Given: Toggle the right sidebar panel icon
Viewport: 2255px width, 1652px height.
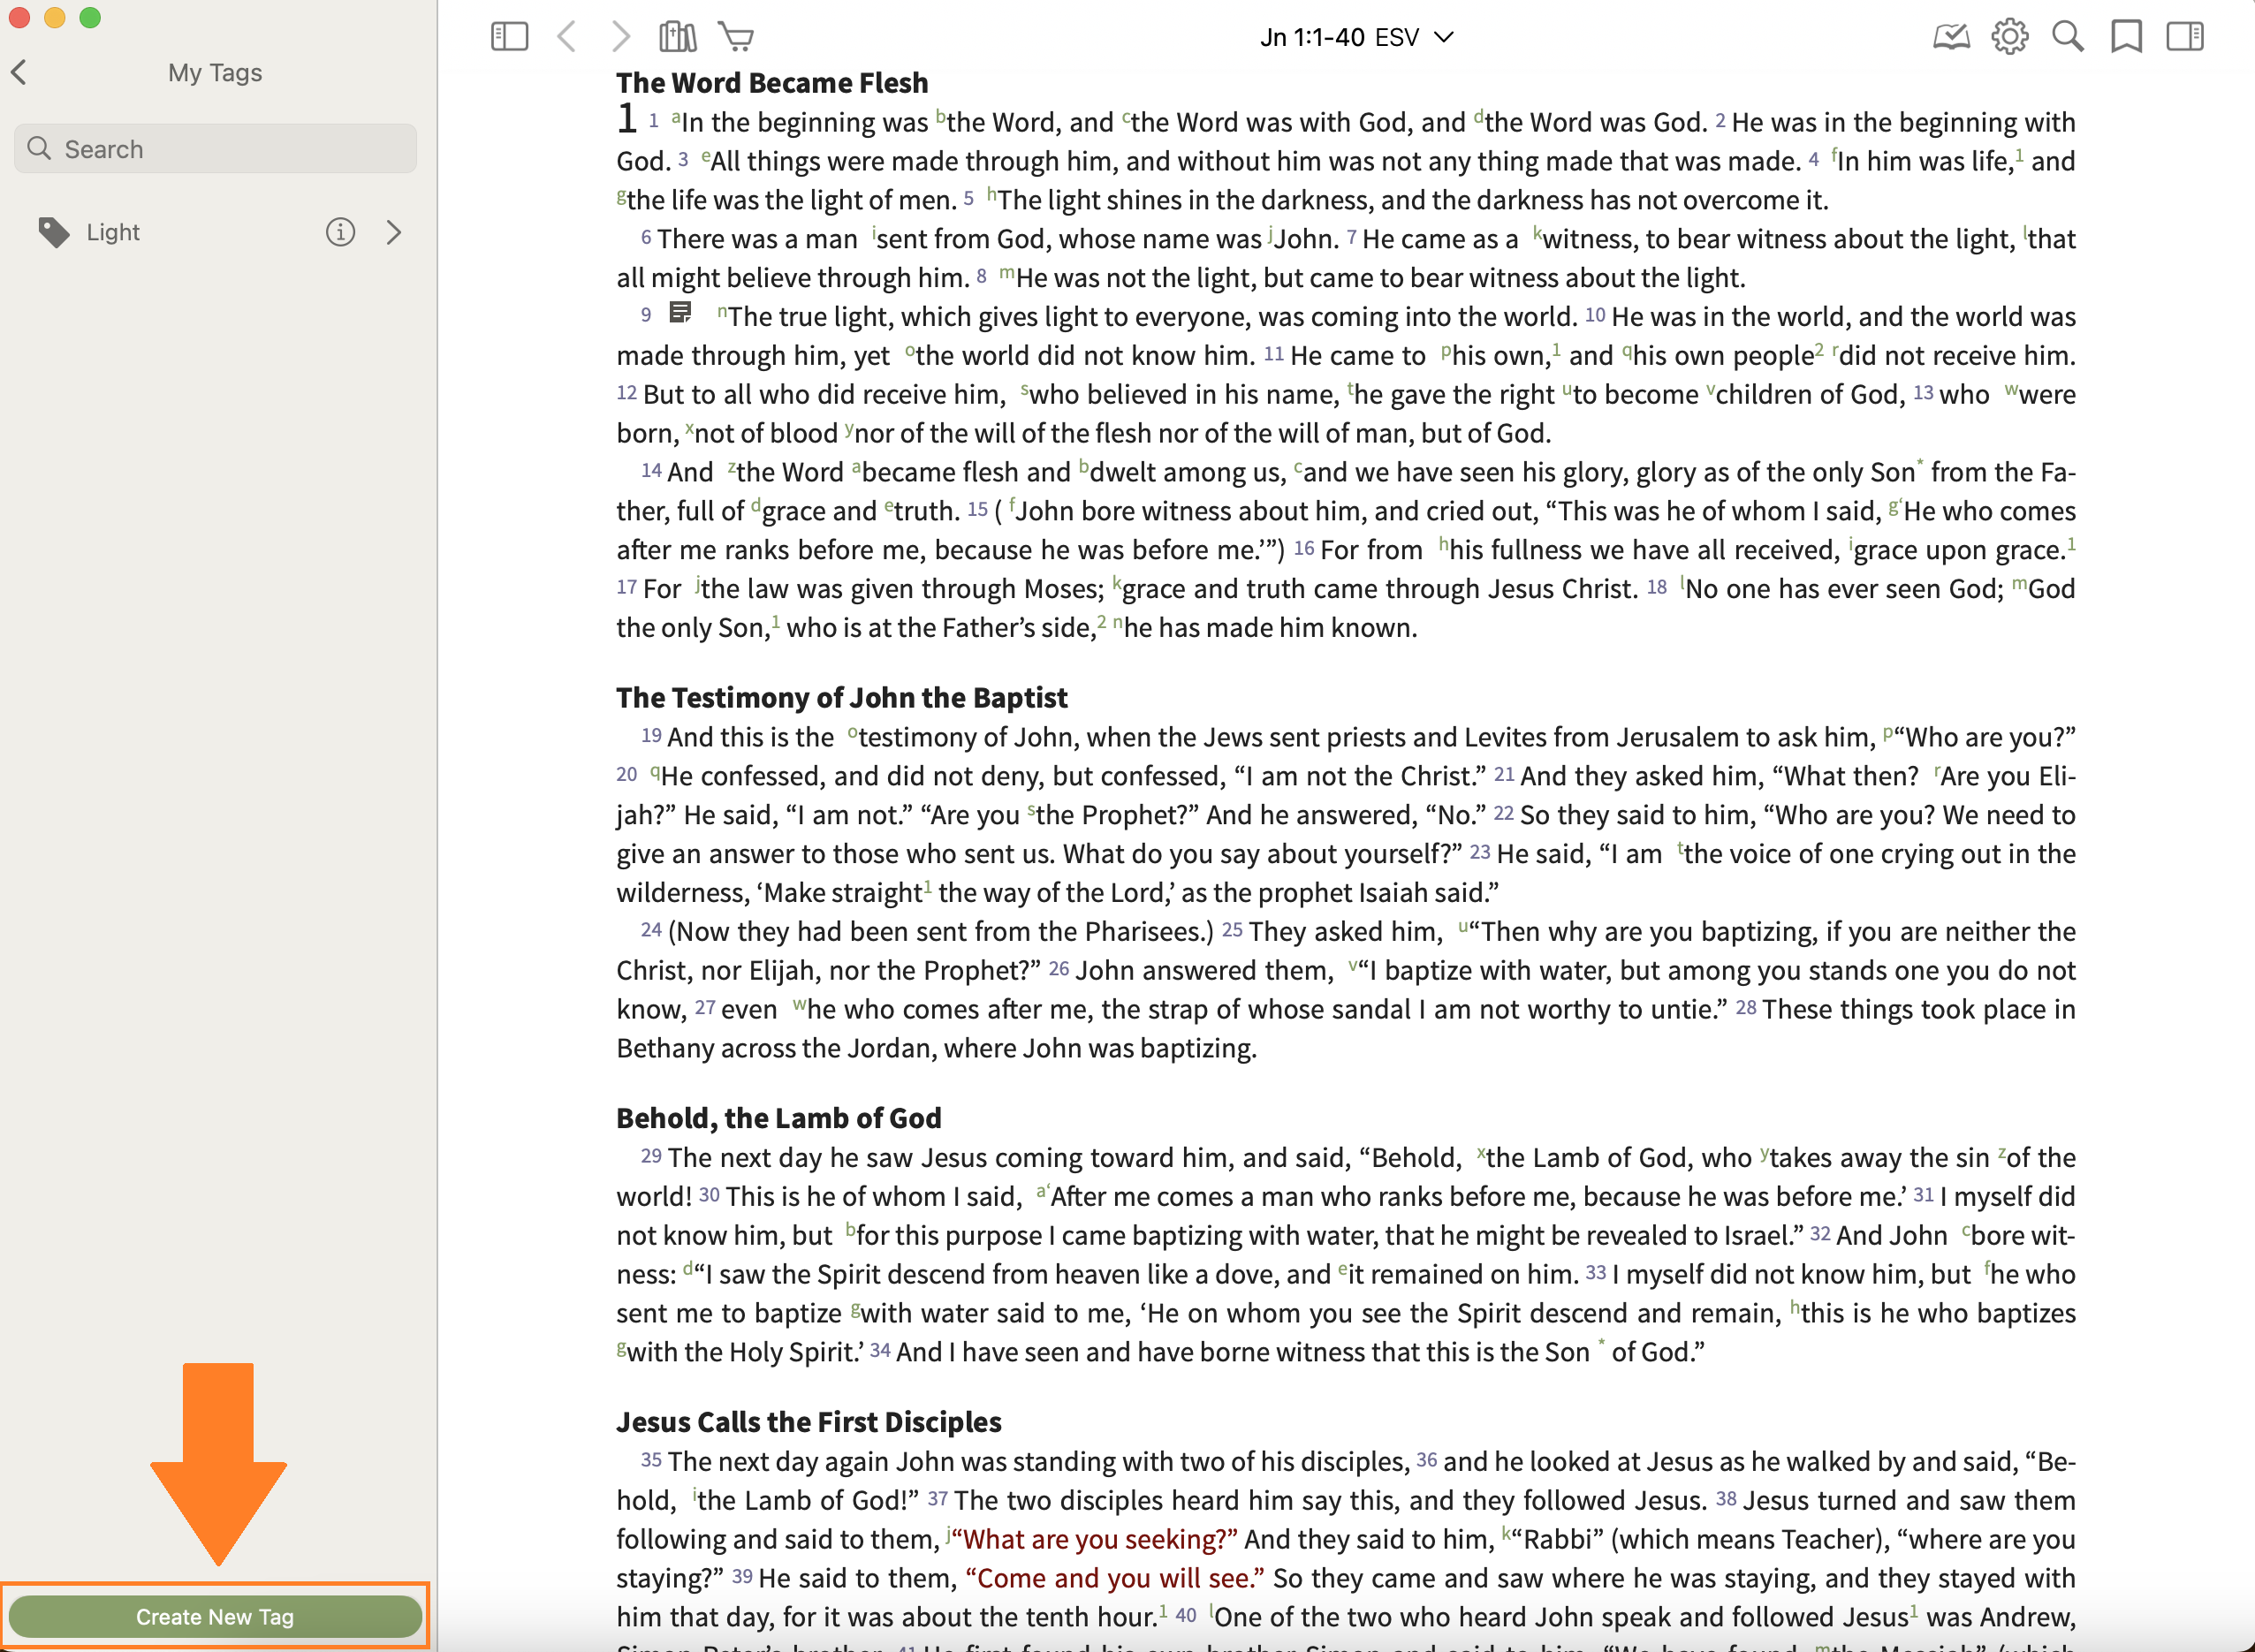Looking at the screenshot, I should [2184, 37].
